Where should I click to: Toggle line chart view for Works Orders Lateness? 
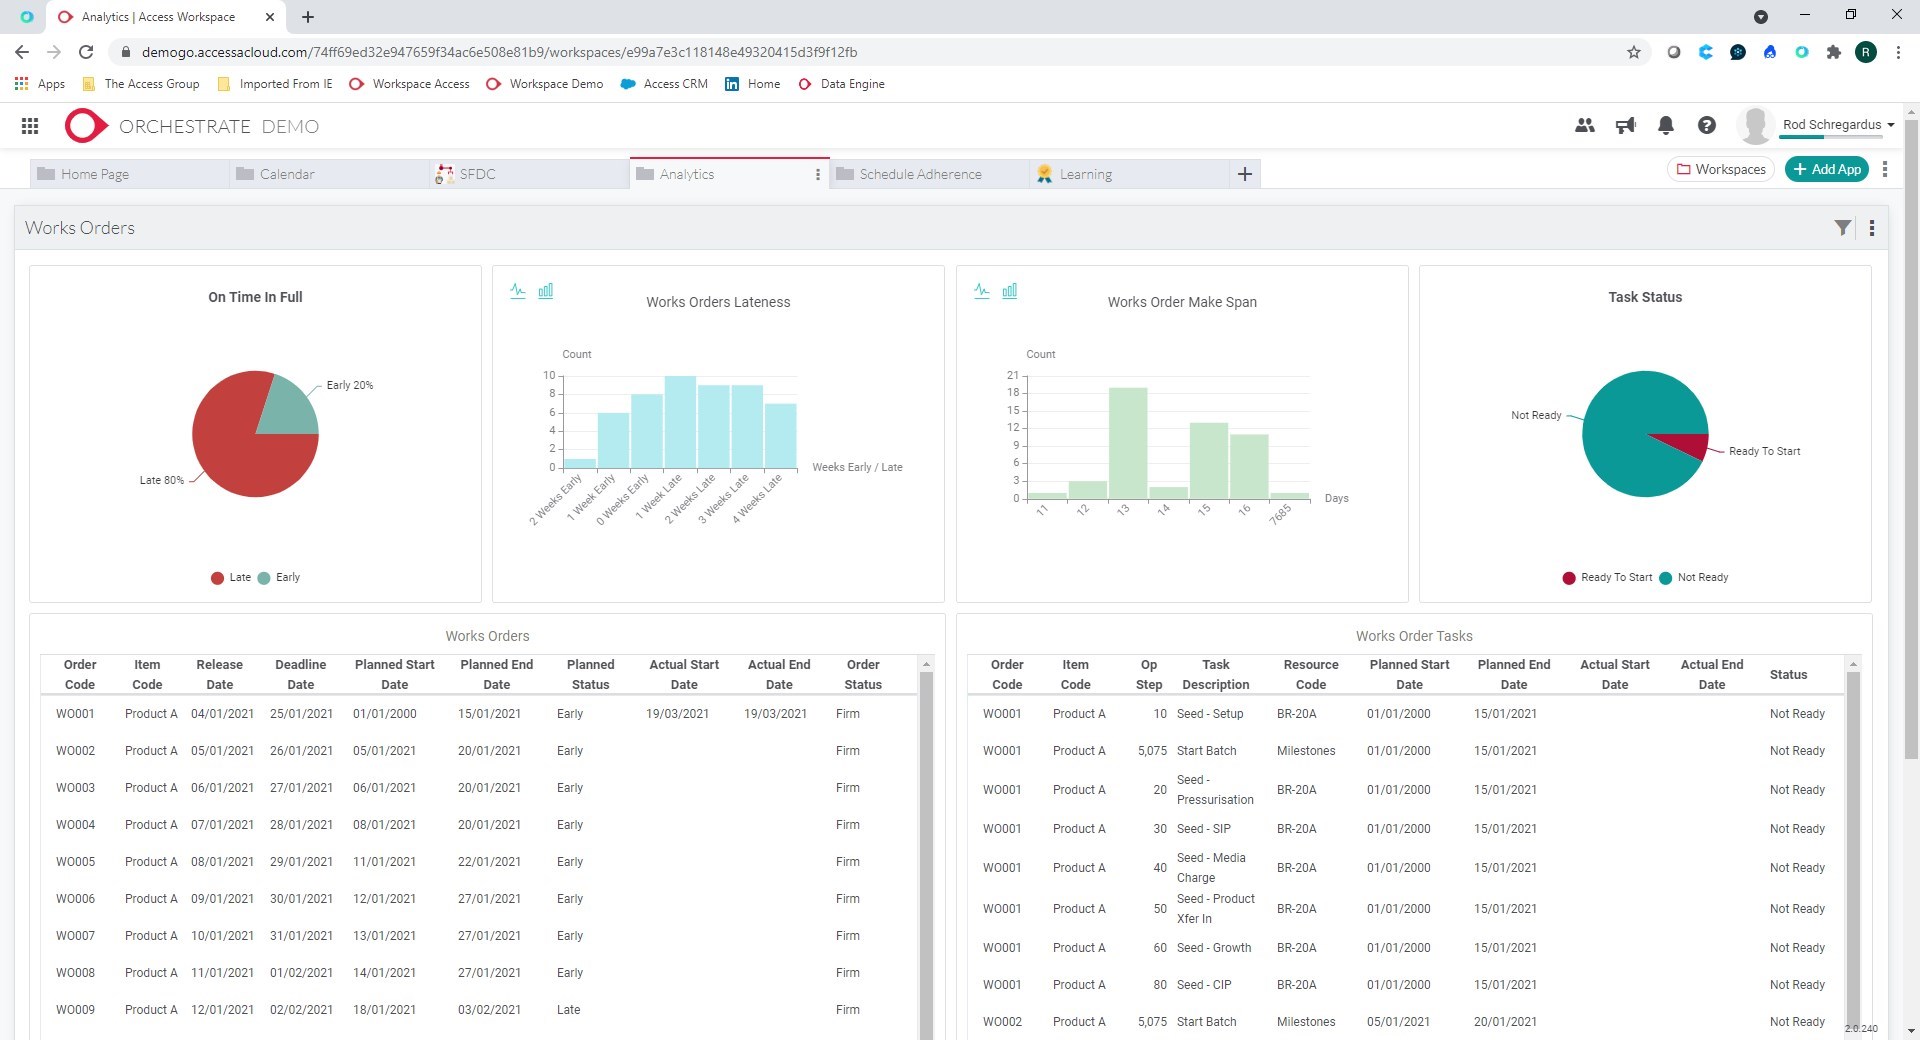517,290
